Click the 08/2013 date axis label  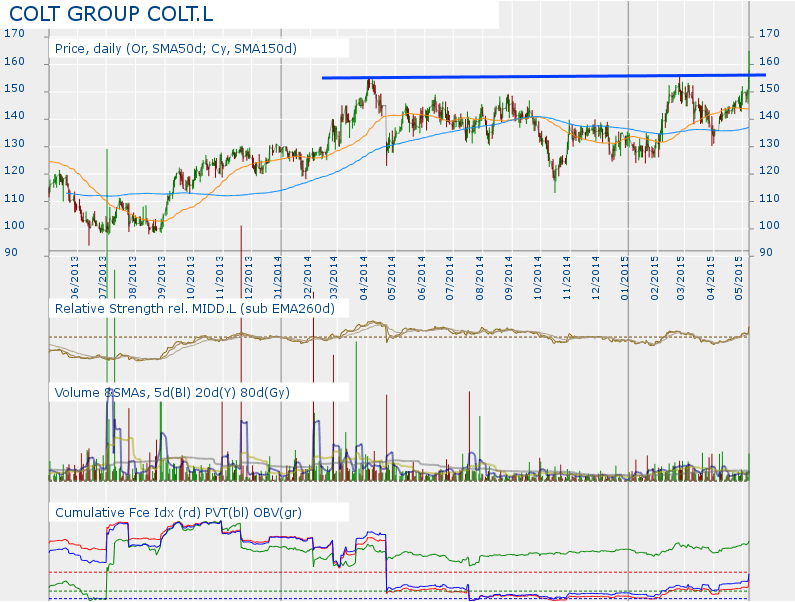click(x=132, y=278)
